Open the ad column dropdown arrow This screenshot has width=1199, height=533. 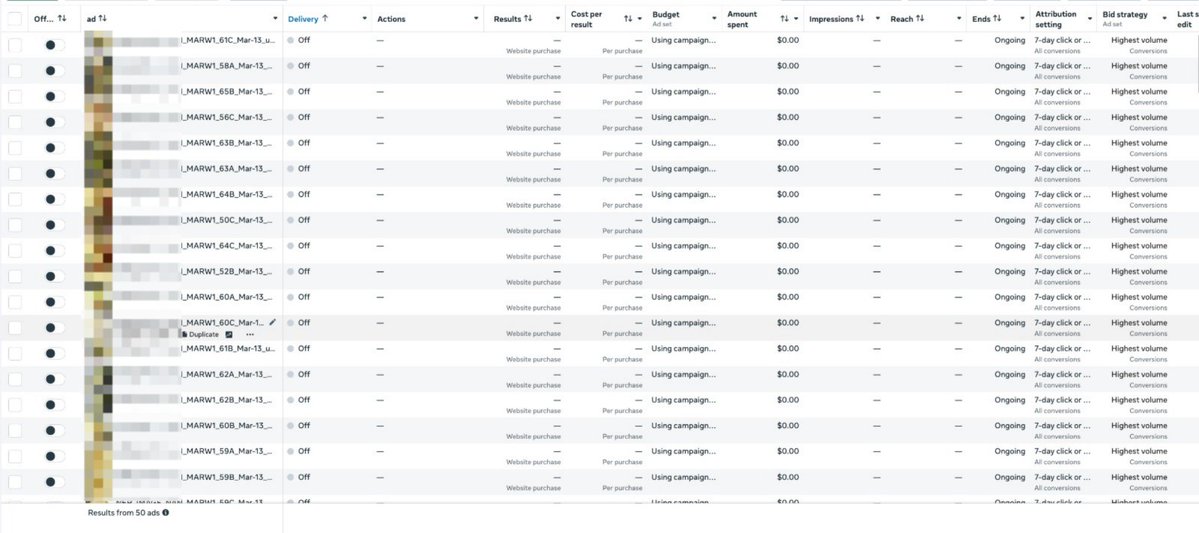[x=275, y=18]
